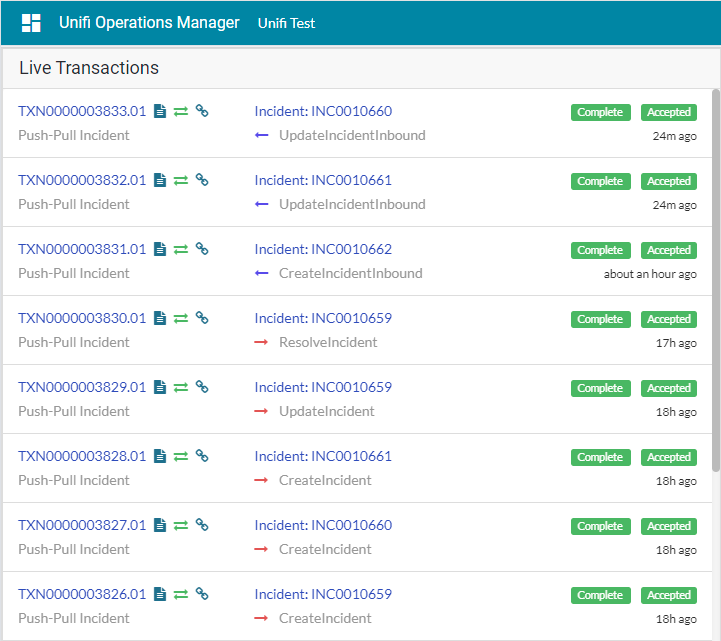The height and width of the screenshot is (641, 721).
Task: Click the ResolveIncident message label
Action: coord(328,342)
